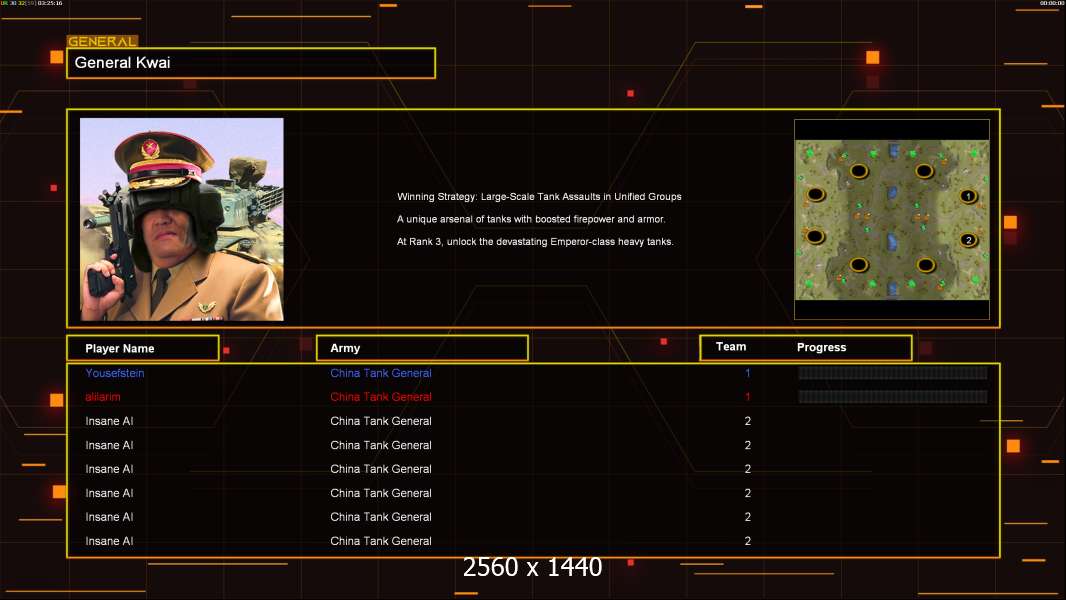Click the Player Name column header
Screen dimensions: 1066x600
(142, 348)
